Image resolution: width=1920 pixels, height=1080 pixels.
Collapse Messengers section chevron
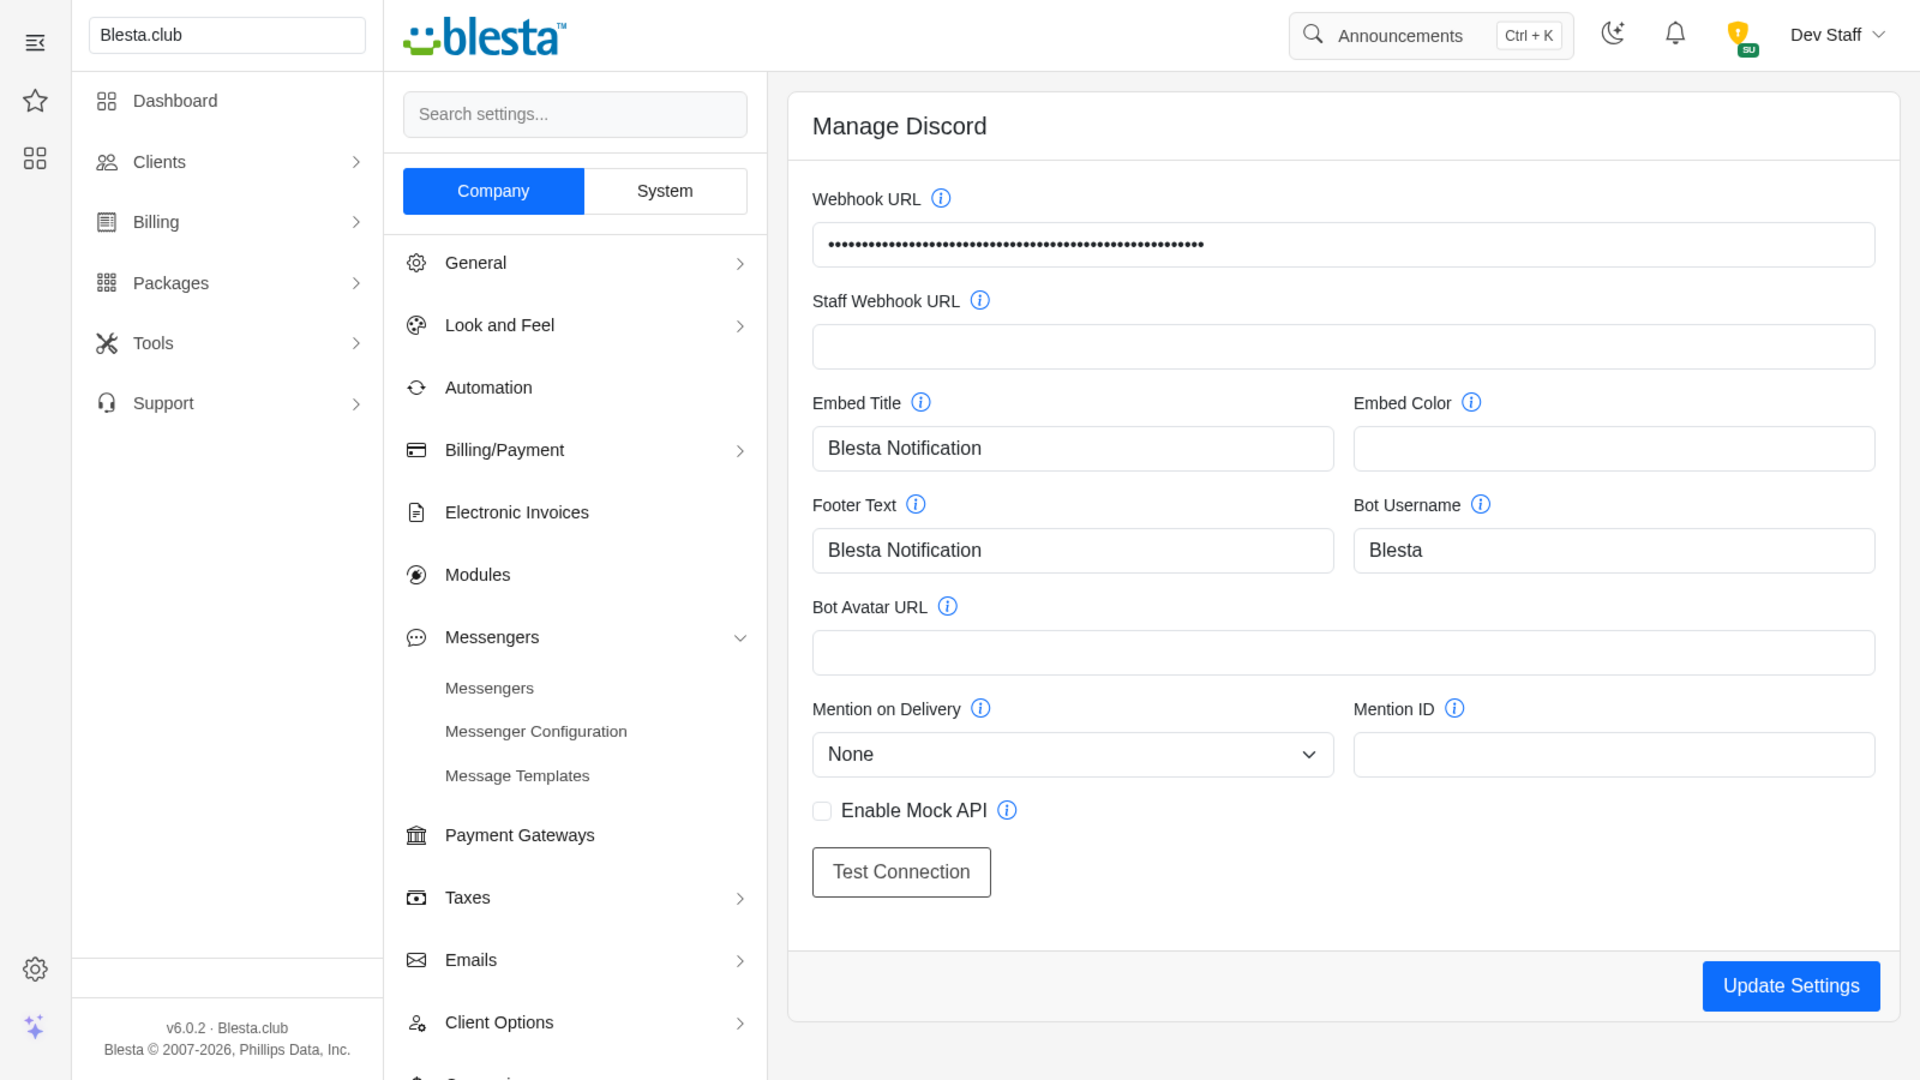pyautogui.click(x=740, y=638)
